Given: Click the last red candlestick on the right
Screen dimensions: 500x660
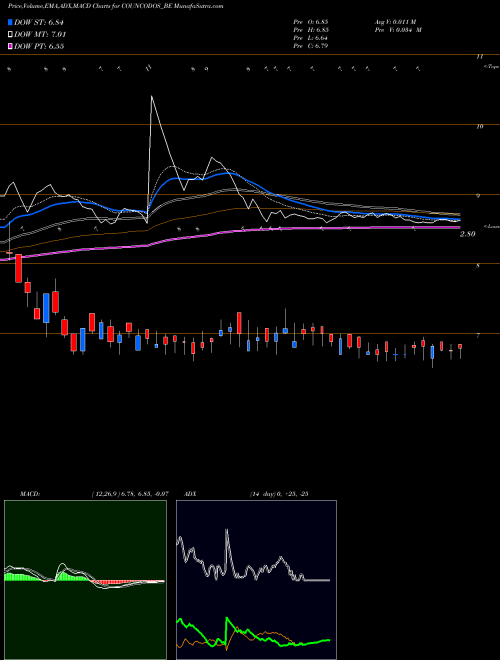Looking at the screenshot, I should 460,346.
